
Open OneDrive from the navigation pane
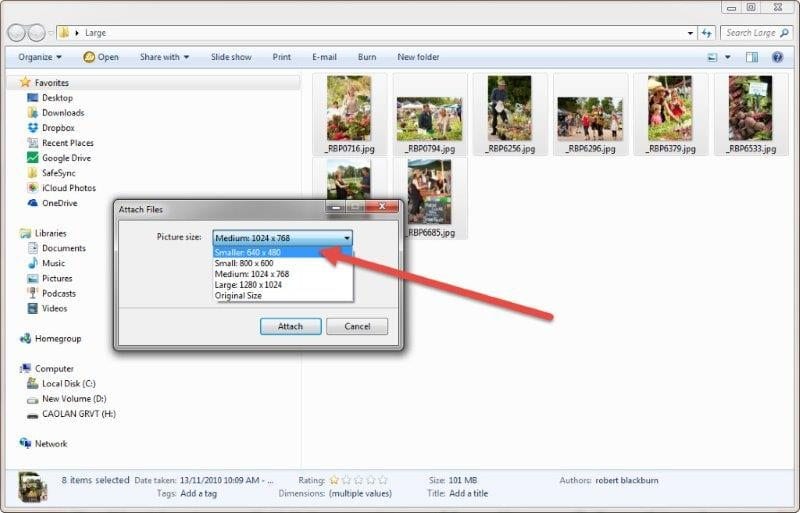60,203
